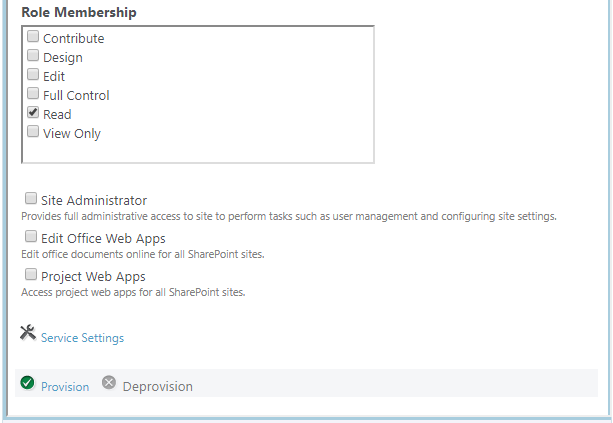Click the Contribute role label

pos(73,39)
